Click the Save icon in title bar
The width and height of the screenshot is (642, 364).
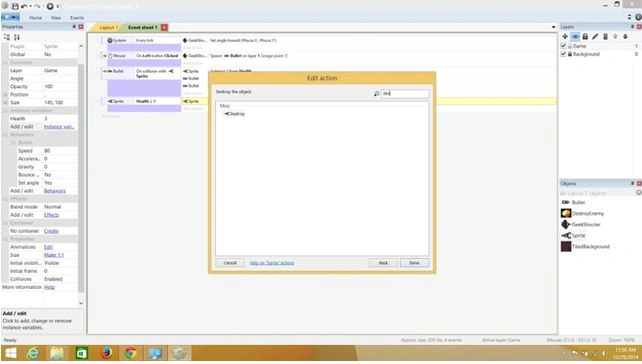point(15,6)
